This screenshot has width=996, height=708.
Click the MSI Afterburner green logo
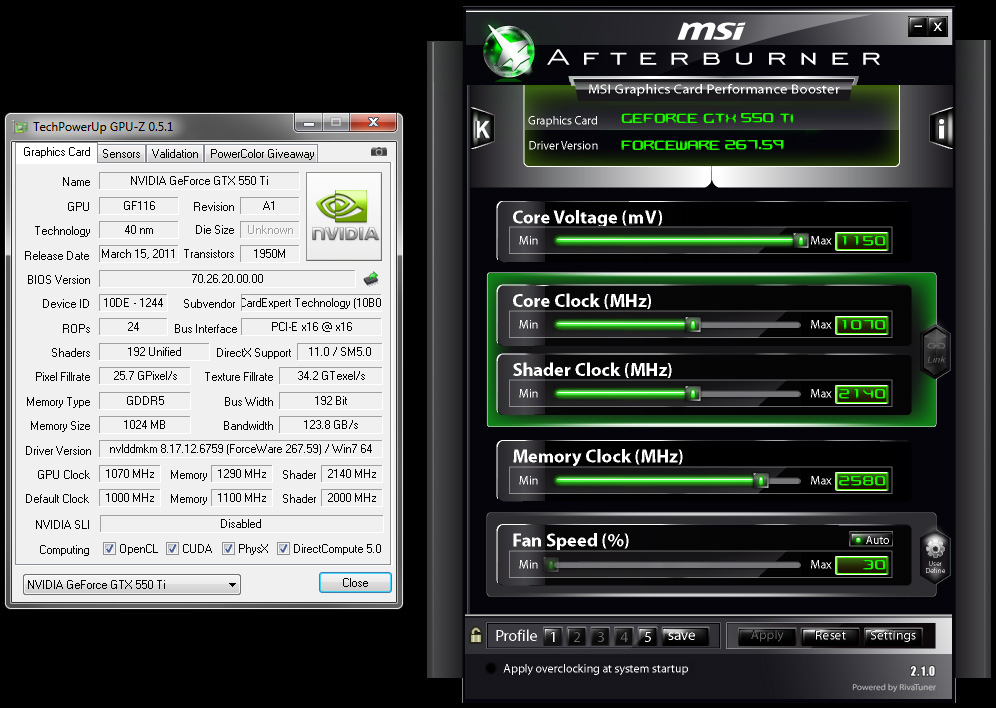(x=508, y=51)
